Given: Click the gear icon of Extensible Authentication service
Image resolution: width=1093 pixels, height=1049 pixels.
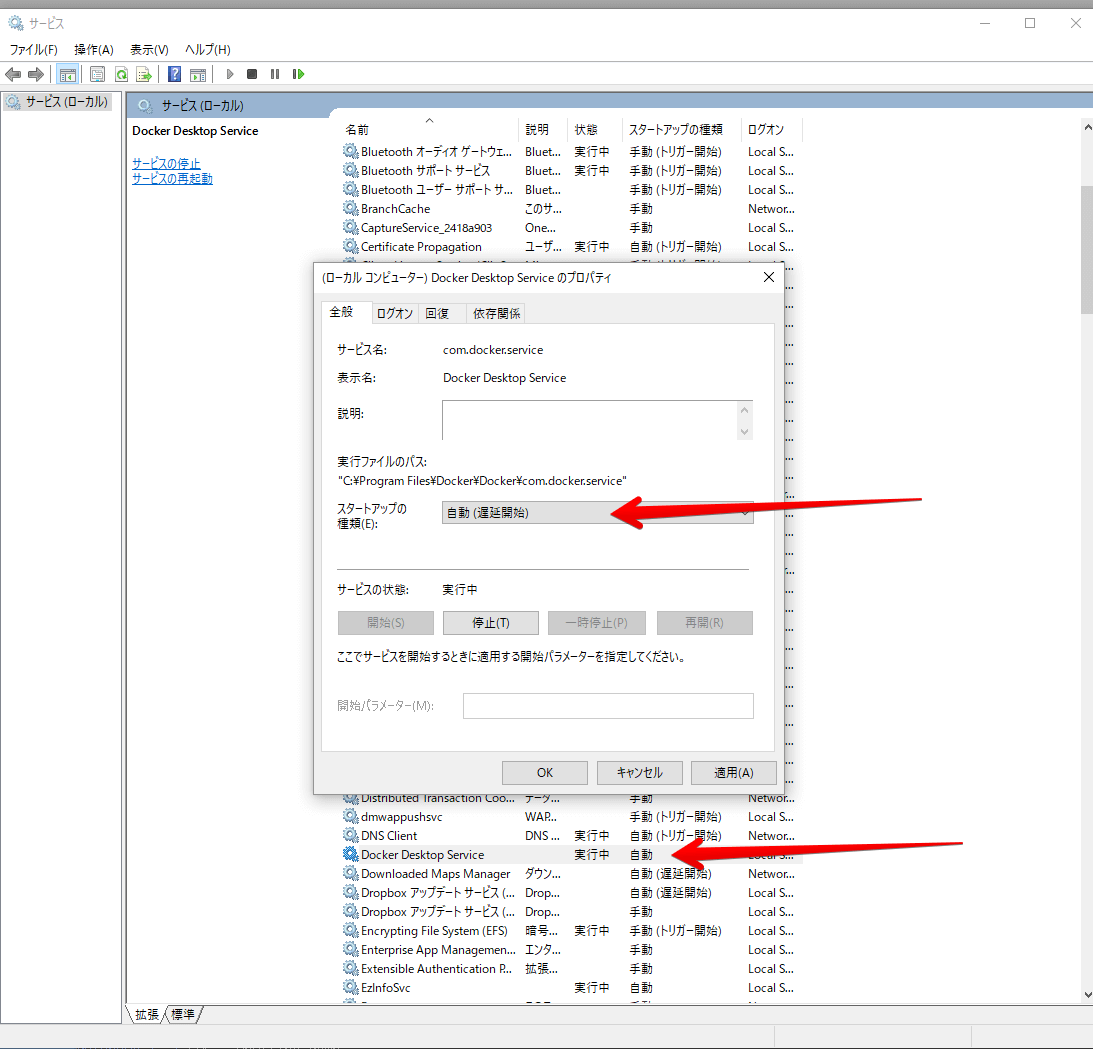Looking at the screenshot, I should coord(351,968).
